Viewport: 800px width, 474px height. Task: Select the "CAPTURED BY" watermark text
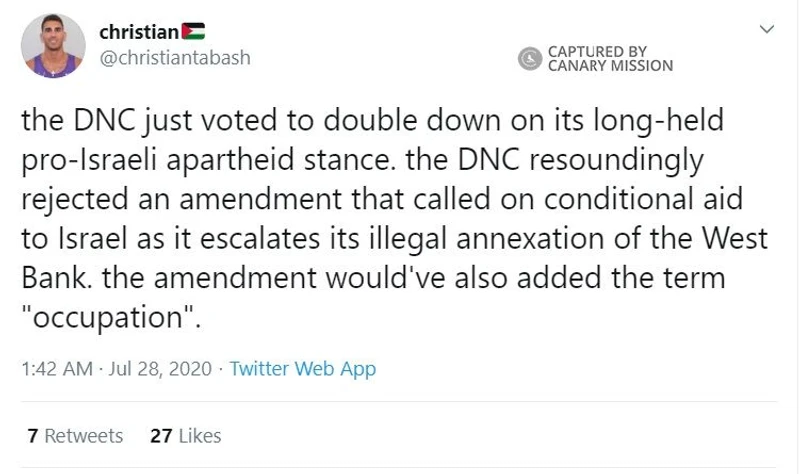coord(597,52)
